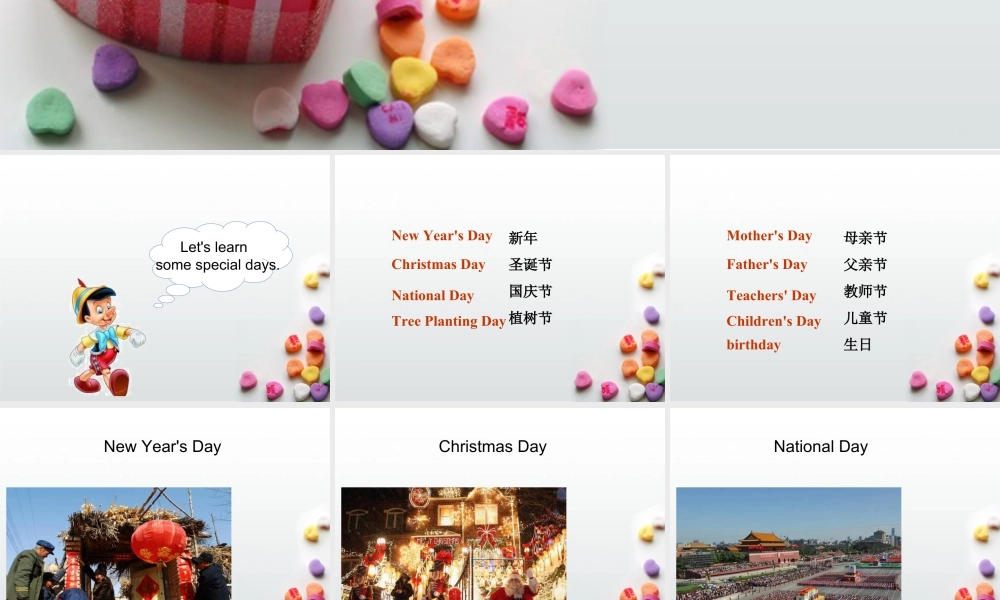Image resolution: width=1000 pixels, height=600 pixels.
Task: Open the New Year's Day slide photo
Action: 118,545
